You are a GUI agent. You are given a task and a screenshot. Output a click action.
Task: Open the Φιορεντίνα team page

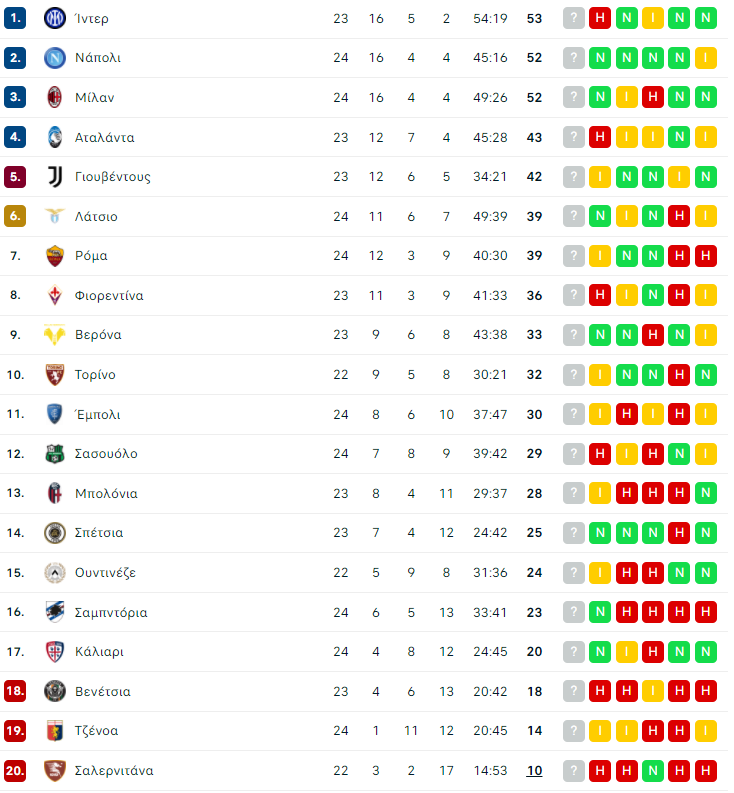tap(109, 295)
